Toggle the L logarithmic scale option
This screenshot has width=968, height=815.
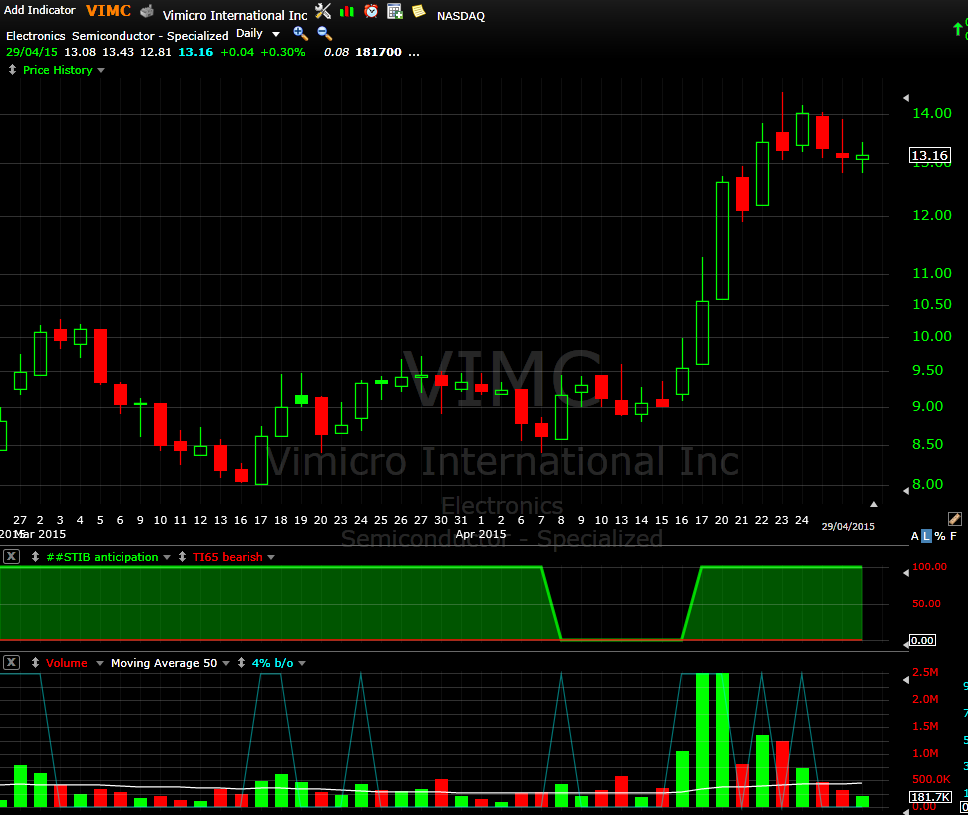926,537
